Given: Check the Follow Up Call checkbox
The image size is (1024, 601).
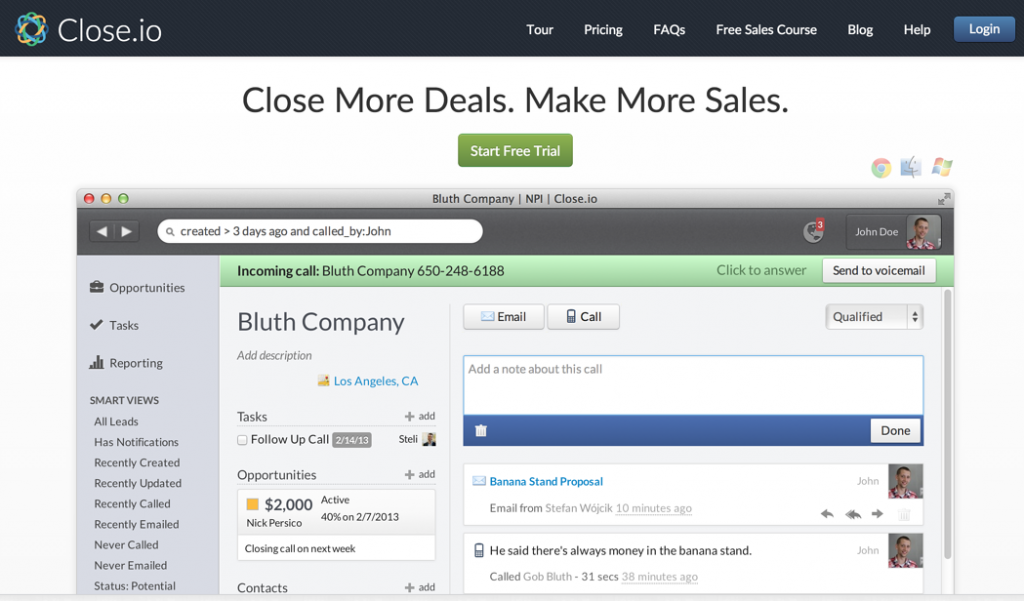Looking at the screenshot, I should pos(242,440).
